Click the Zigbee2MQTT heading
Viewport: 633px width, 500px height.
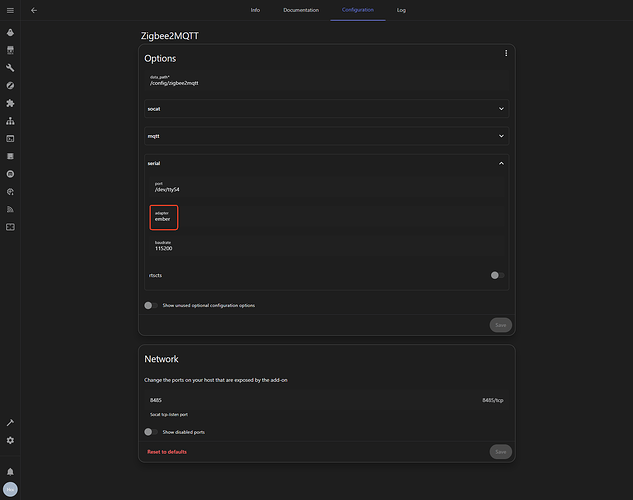coord(170,36)
